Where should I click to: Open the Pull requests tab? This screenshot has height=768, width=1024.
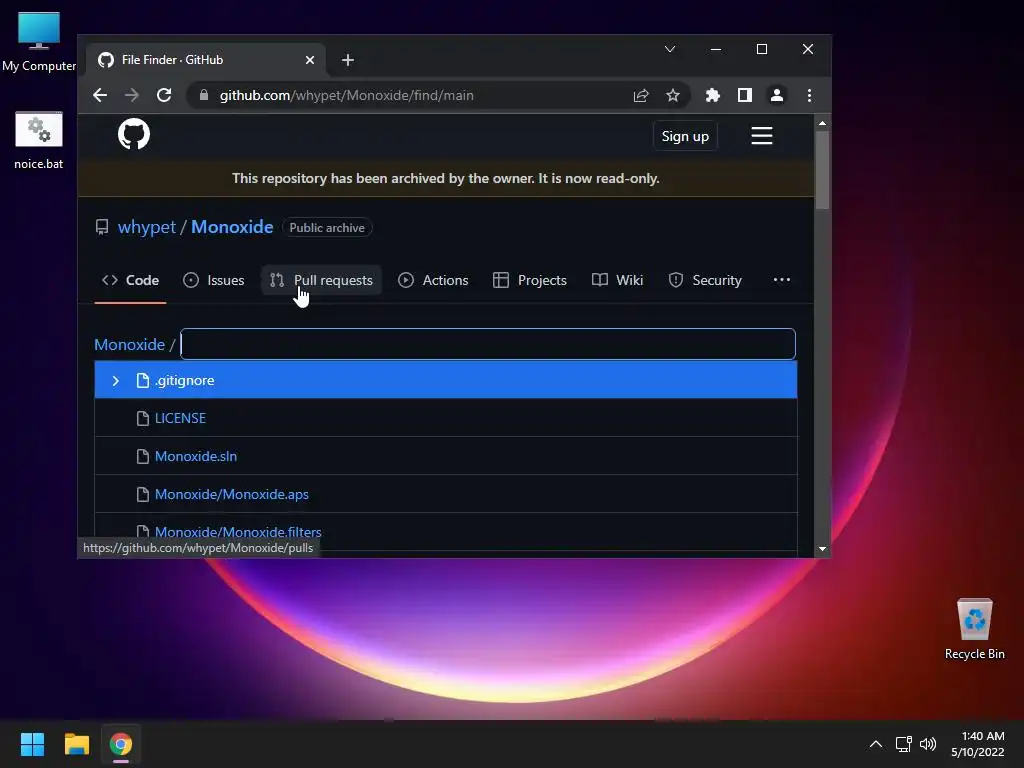(321, 280)
